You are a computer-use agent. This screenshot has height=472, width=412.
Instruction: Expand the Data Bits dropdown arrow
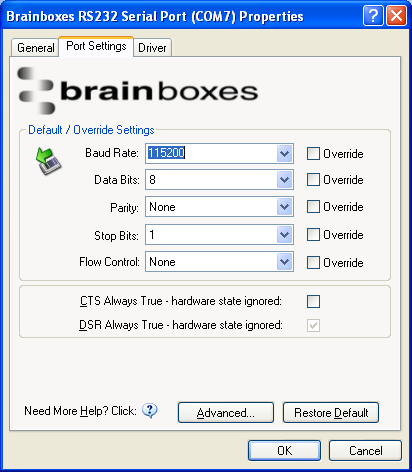coord(284,180)
